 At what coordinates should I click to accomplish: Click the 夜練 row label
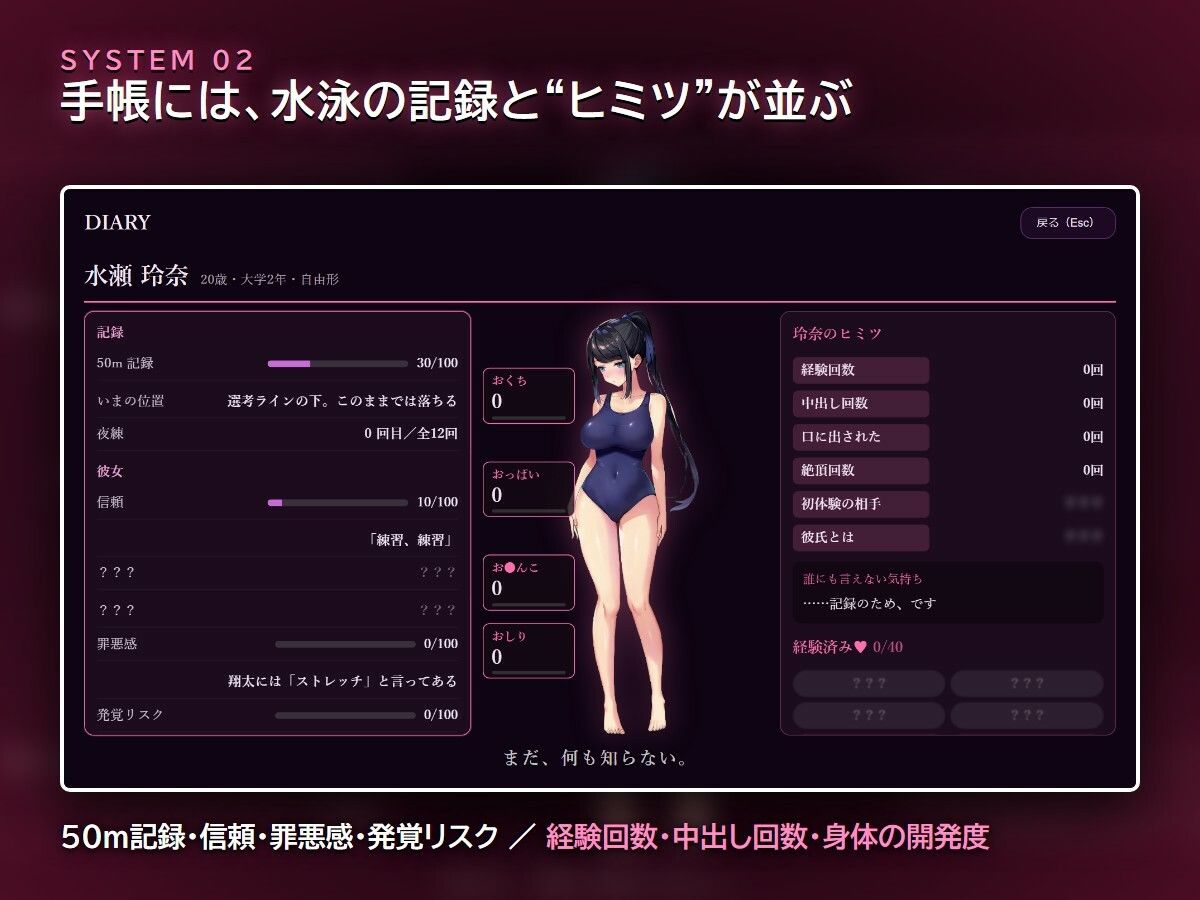[110, 434]
